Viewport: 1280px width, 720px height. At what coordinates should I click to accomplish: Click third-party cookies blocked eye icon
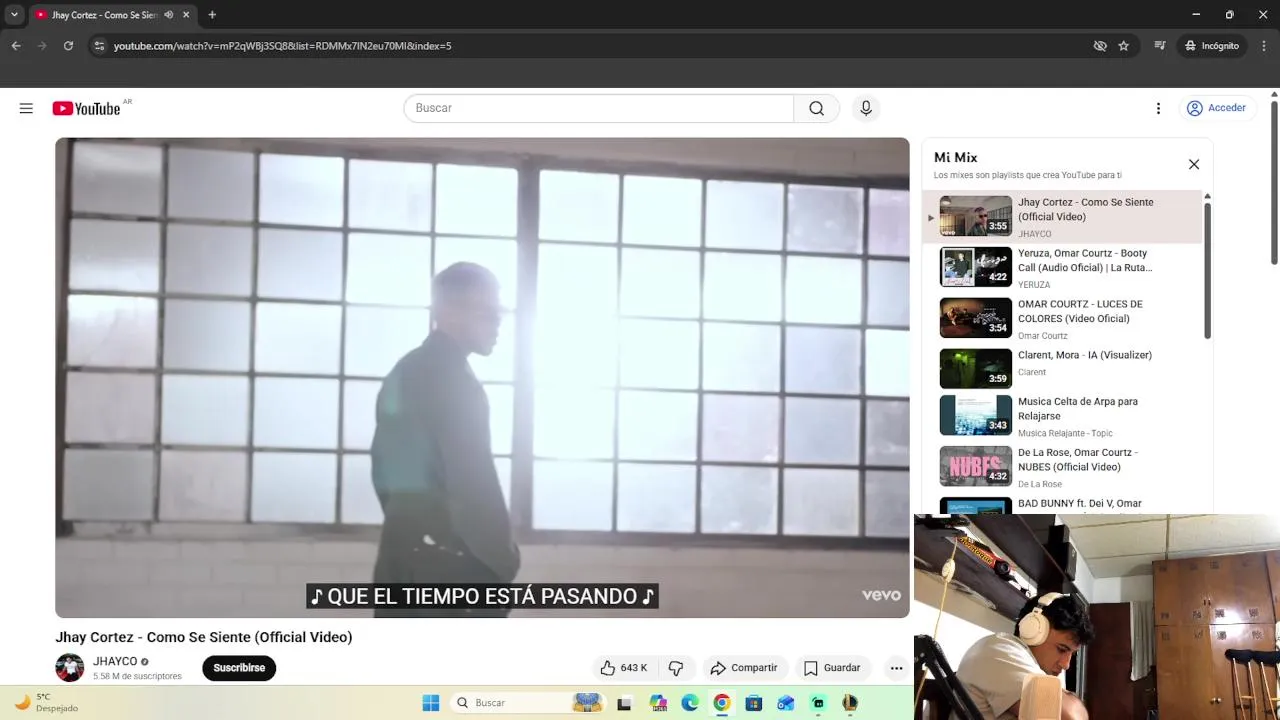(x=1100, y=46)
